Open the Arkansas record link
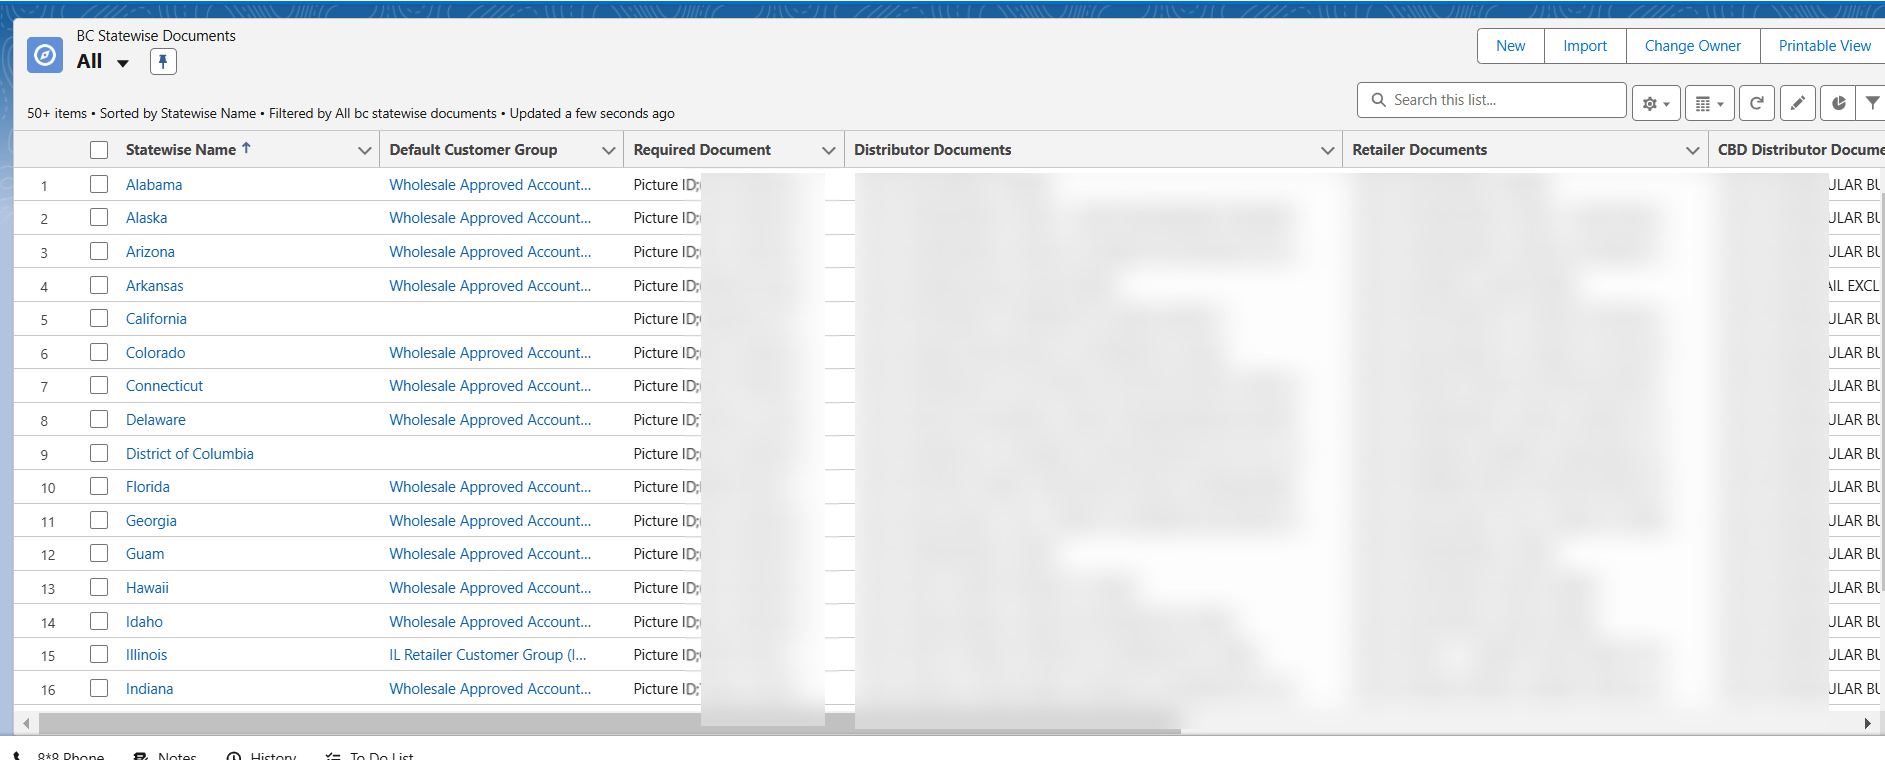Image resolution: width=1885 pixels, height=760 pixels. pos(155,286)
